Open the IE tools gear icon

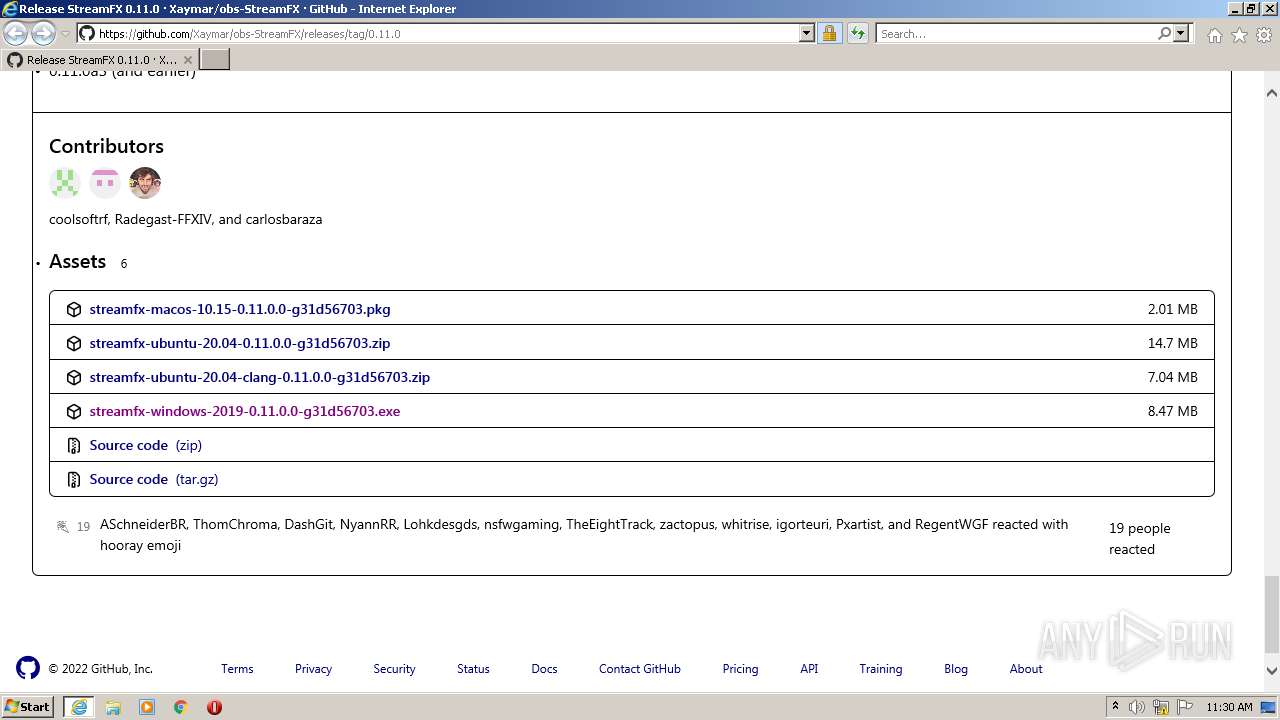coord(1263,34)
